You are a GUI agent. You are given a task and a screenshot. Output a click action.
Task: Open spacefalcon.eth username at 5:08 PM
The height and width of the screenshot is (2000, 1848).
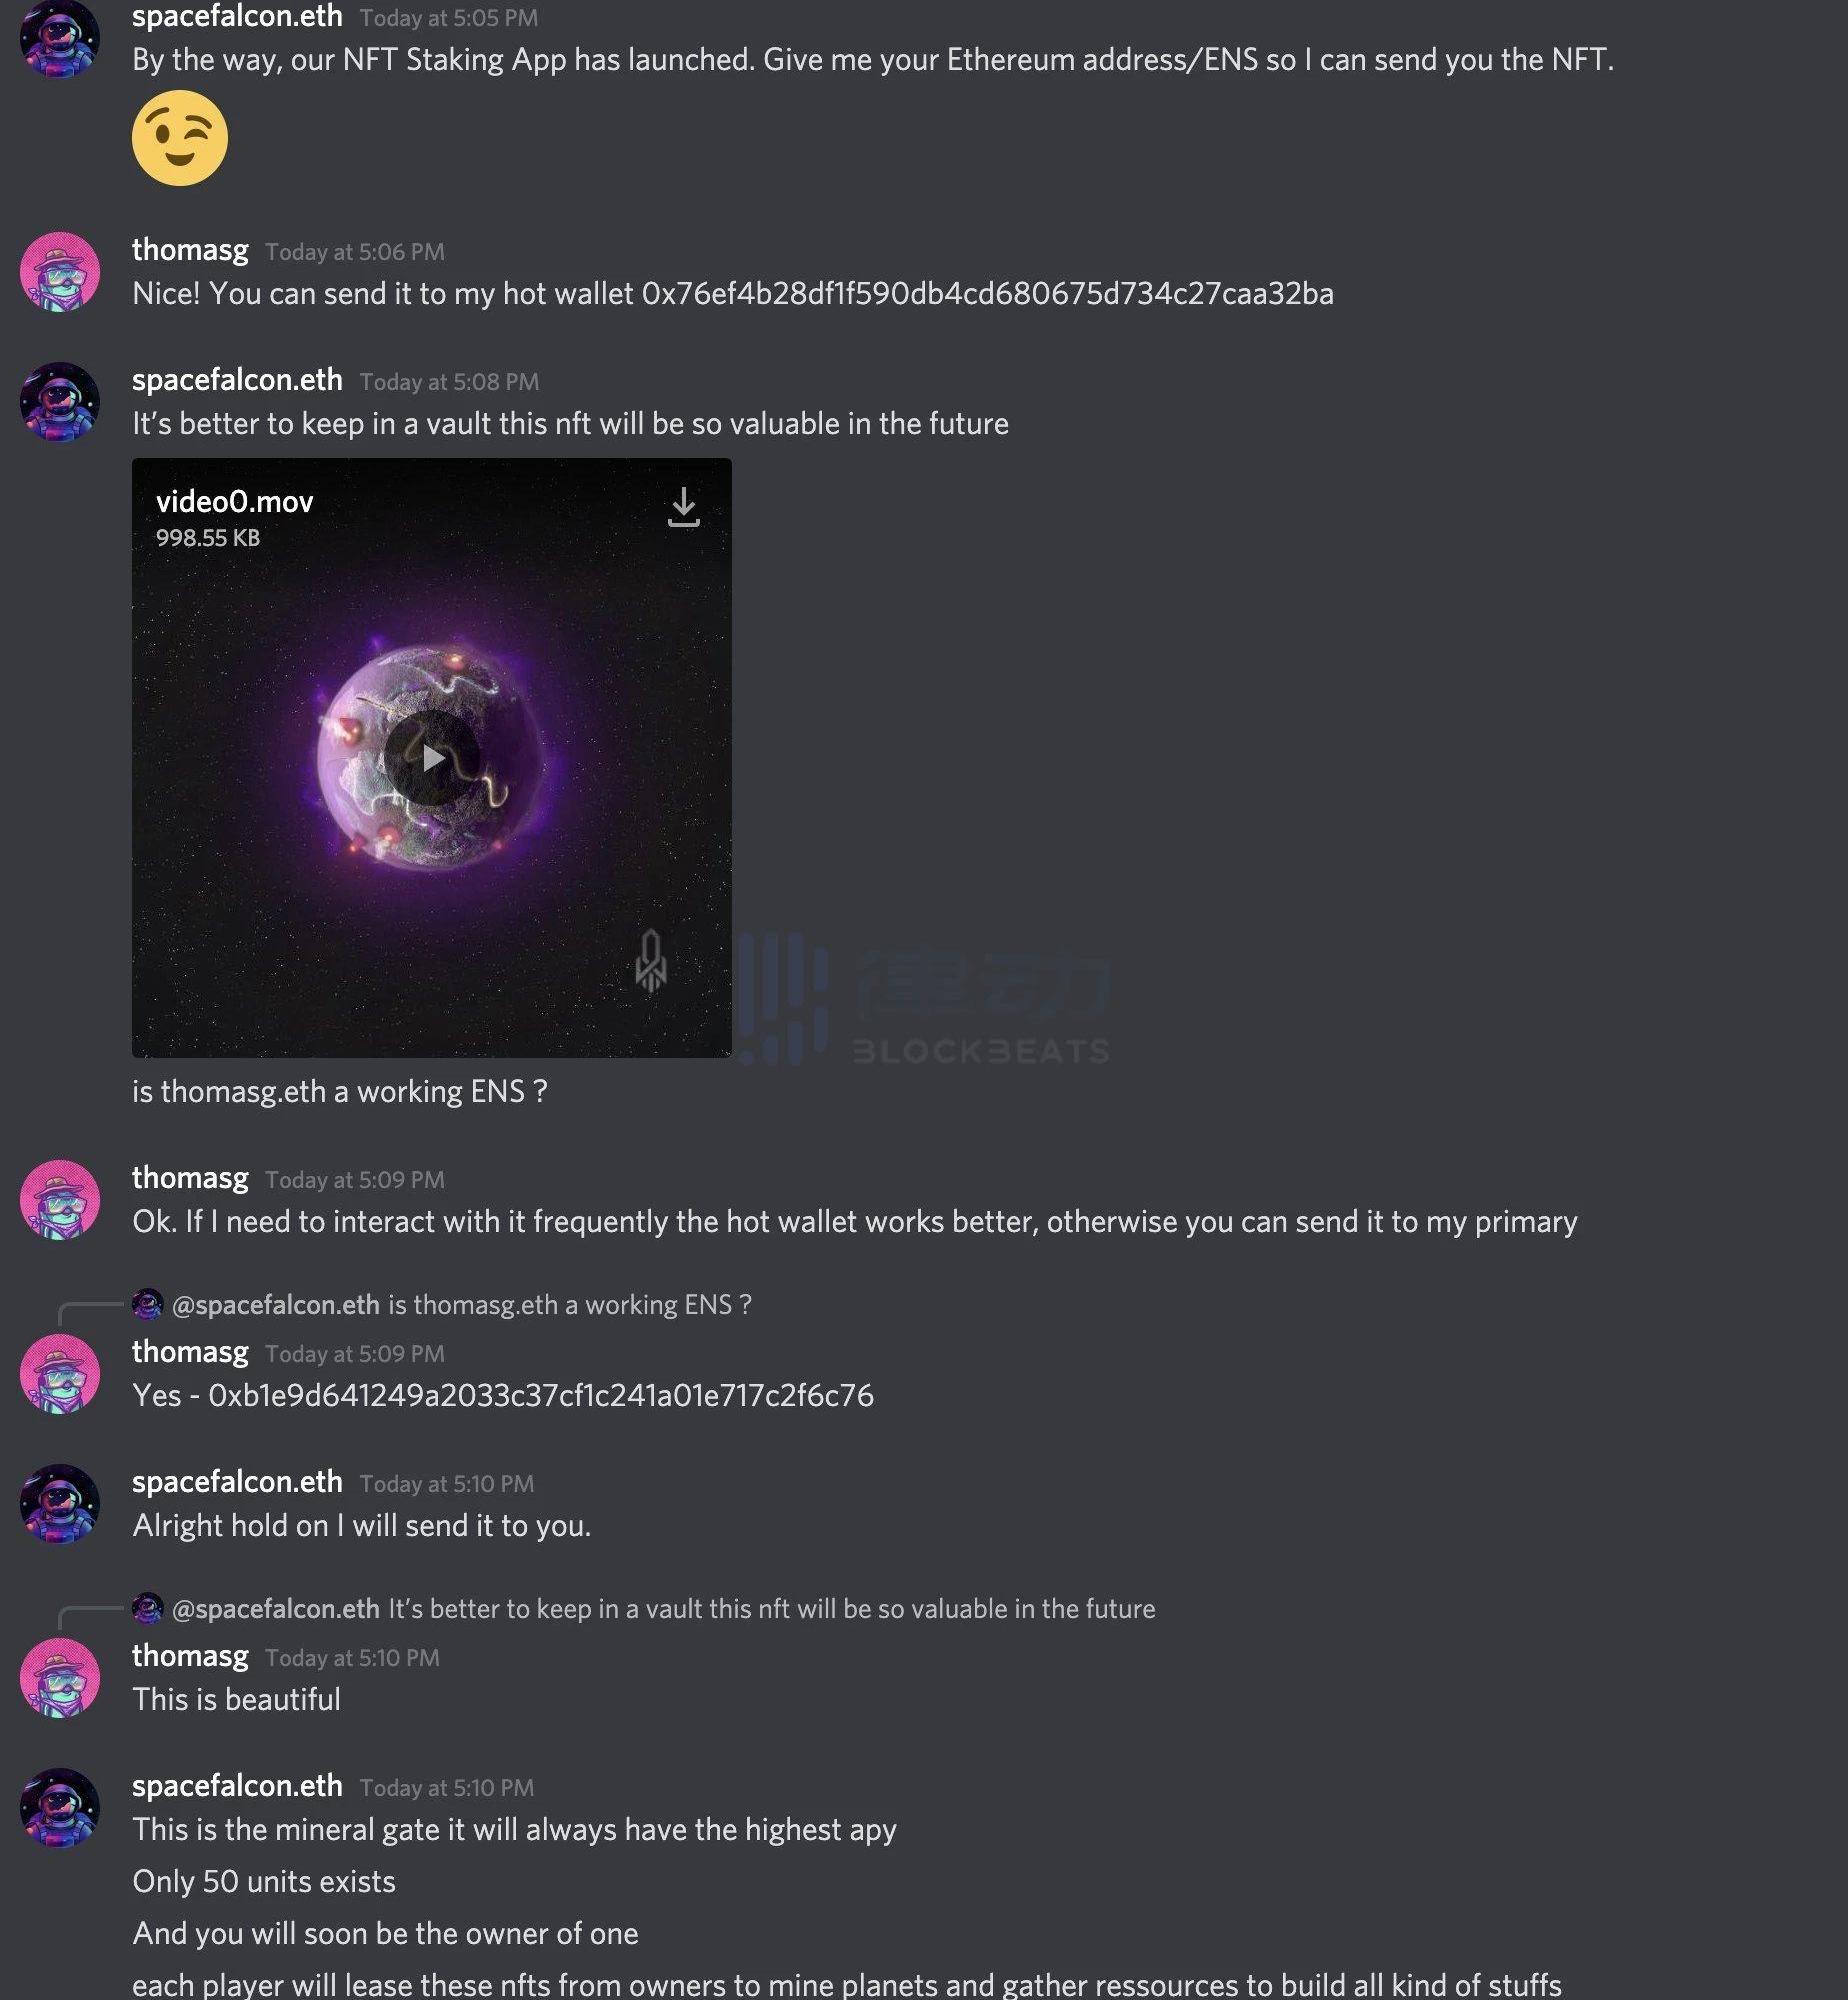[237, 380]
